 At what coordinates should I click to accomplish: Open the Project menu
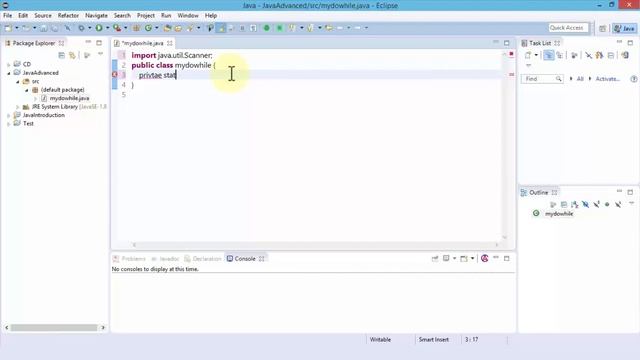point(146,16)
